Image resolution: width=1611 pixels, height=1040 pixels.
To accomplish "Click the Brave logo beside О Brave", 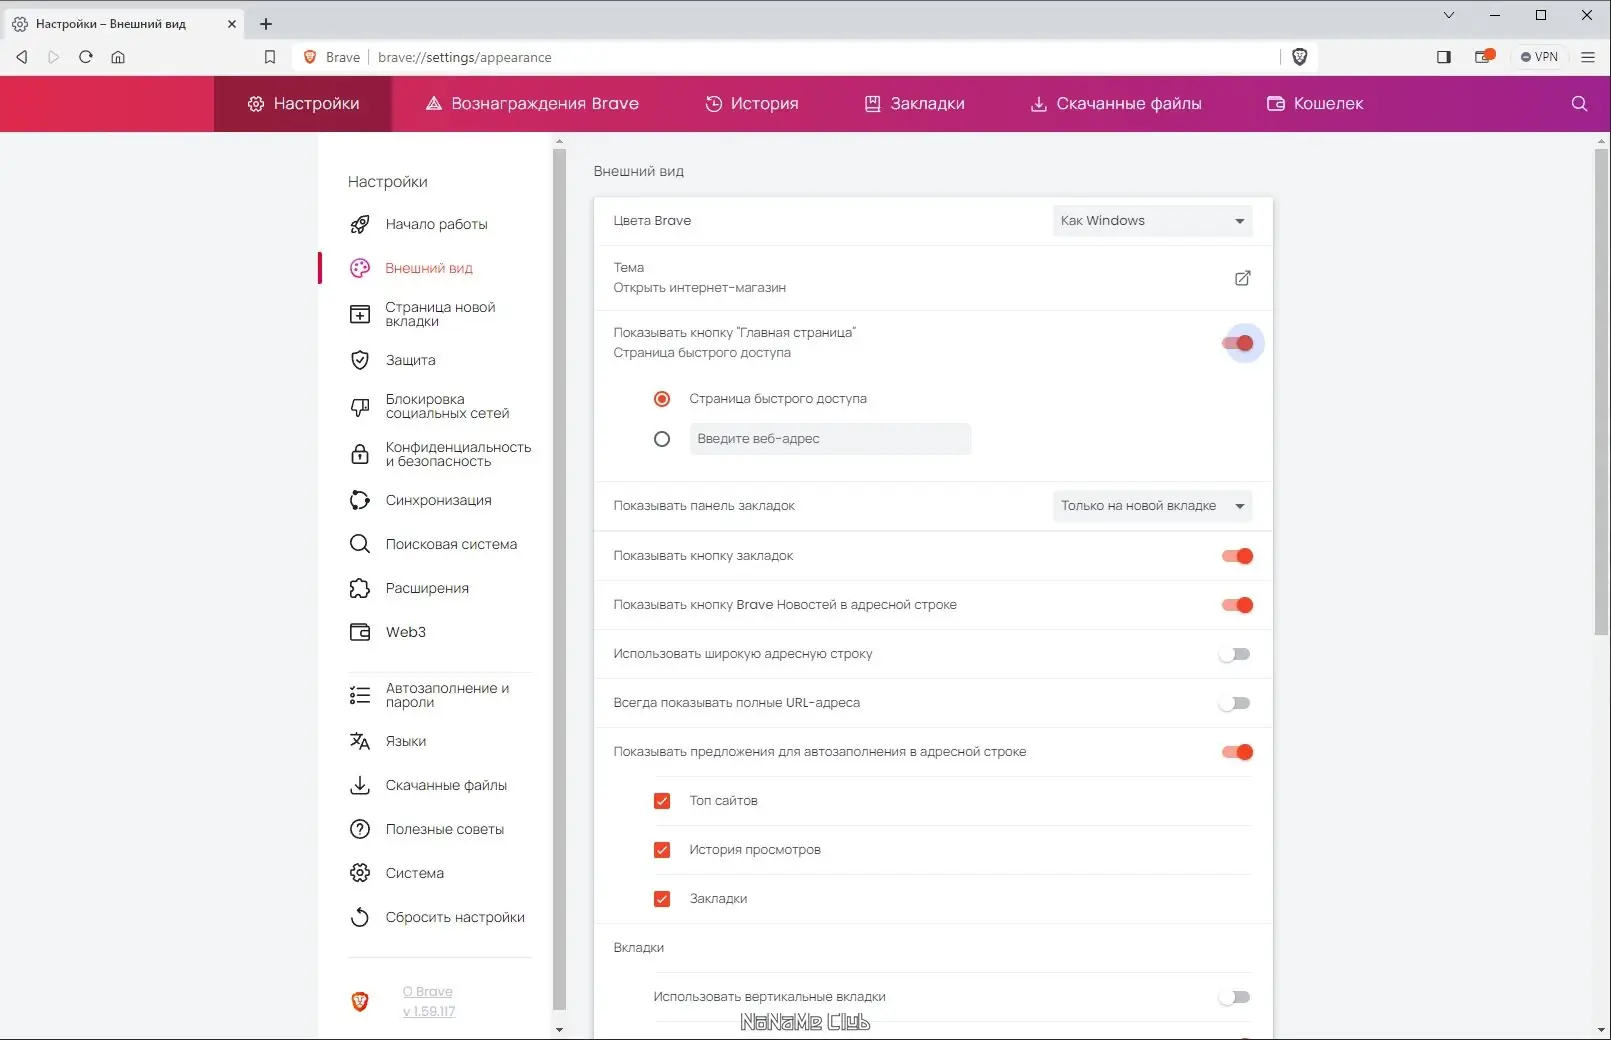I will point(360,1002).
